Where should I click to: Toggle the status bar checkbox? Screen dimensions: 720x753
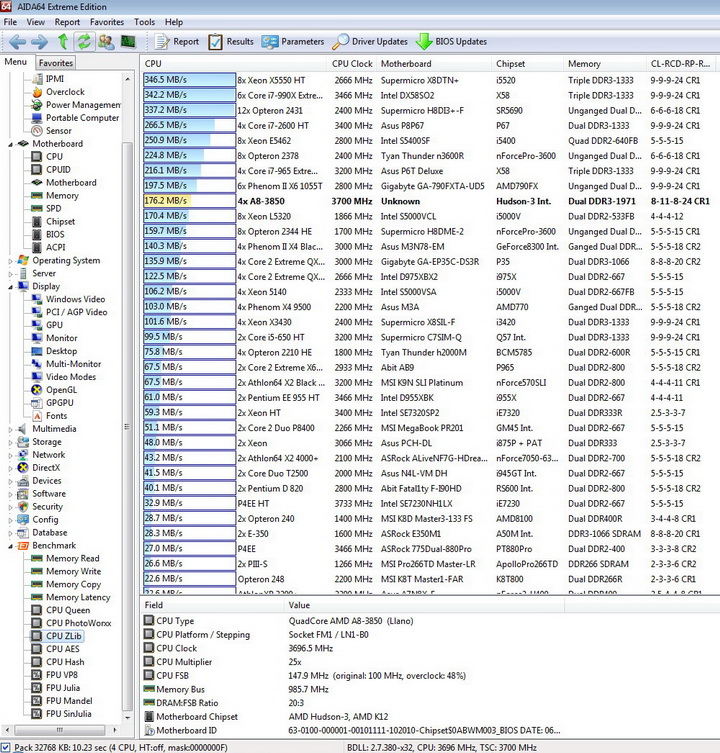[x=5, y=748]
